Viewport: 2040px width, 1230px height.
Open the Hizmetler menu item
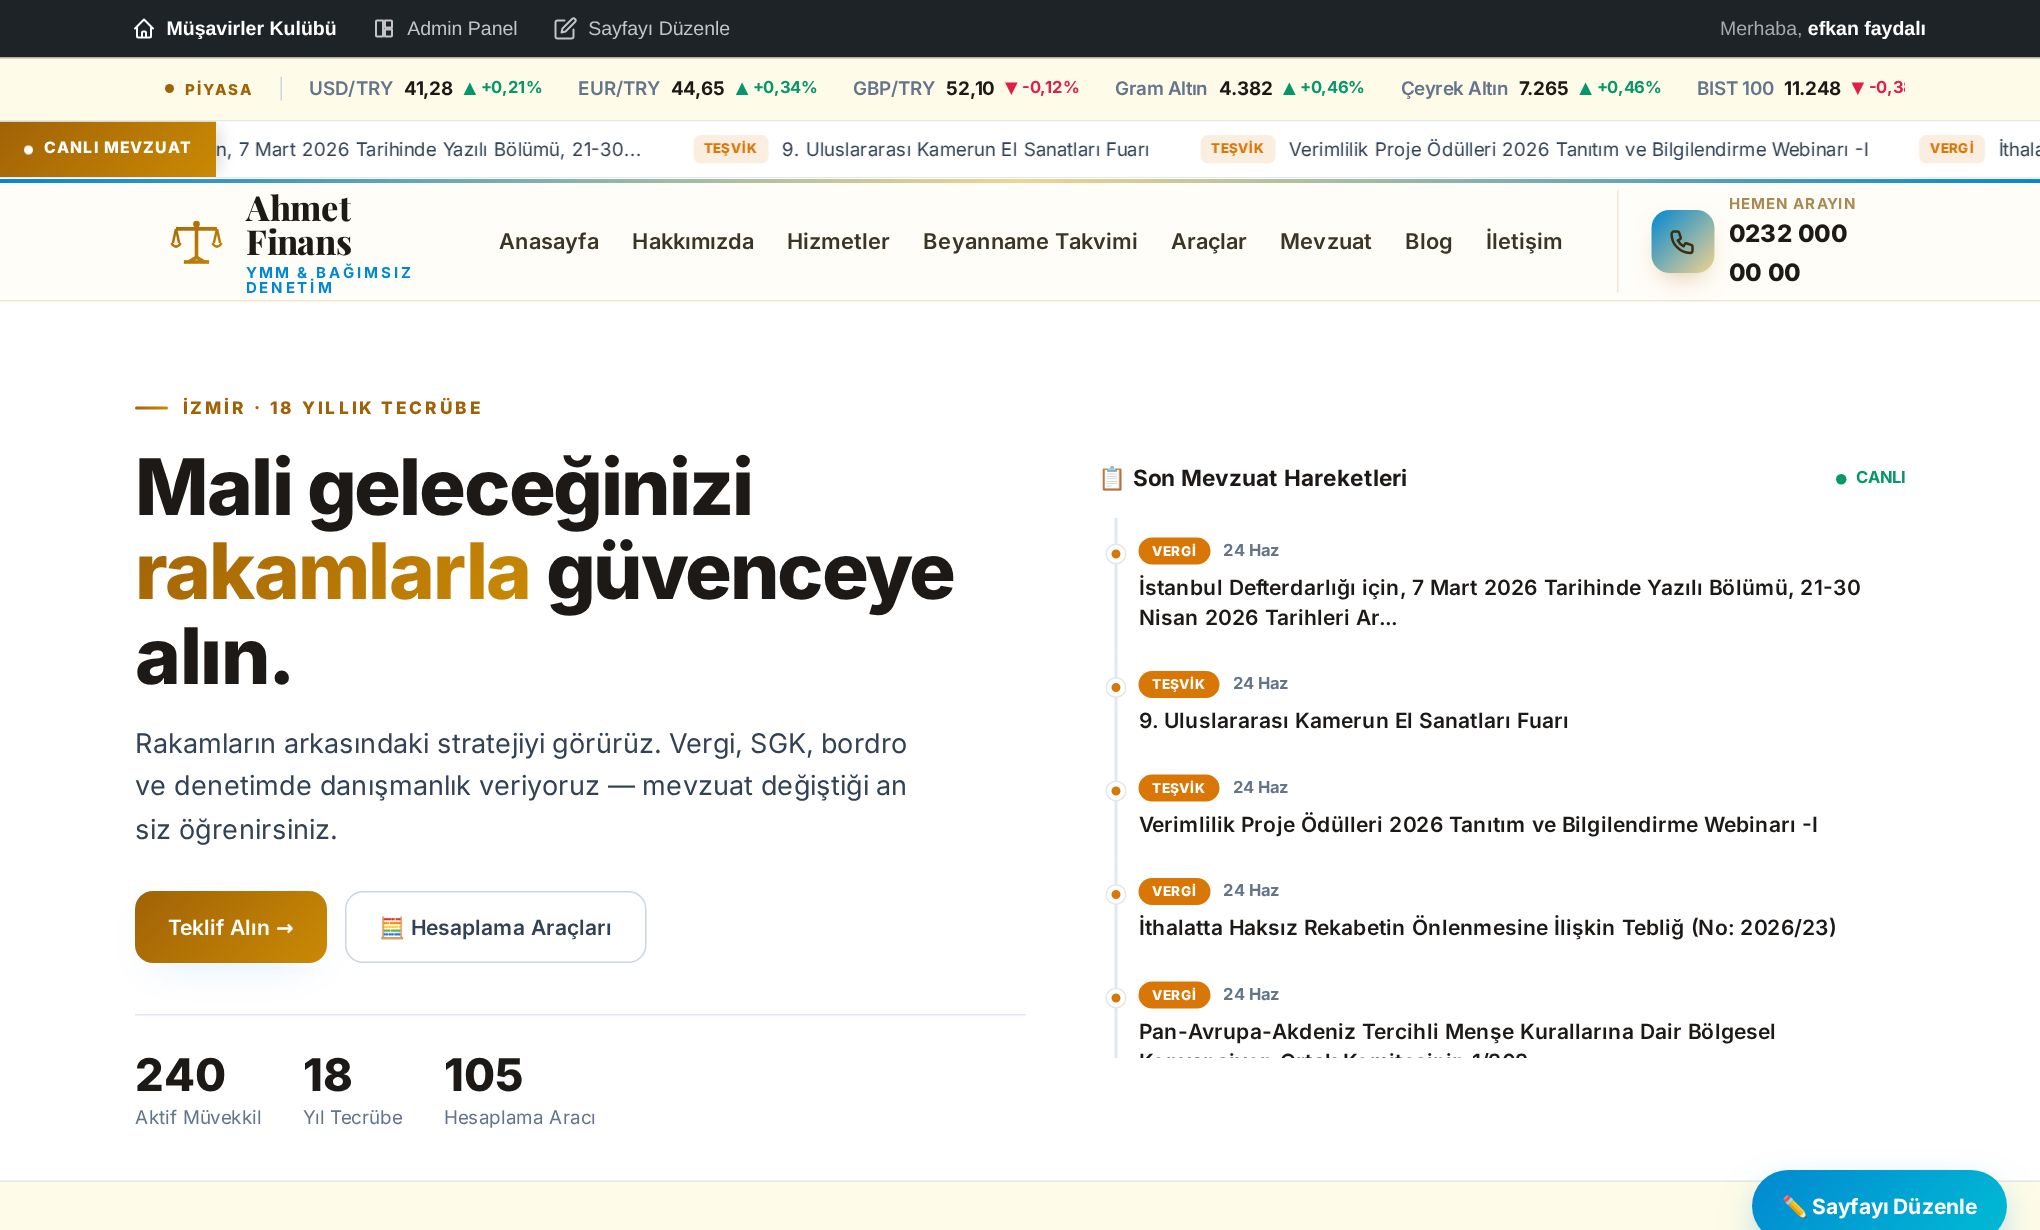[x=838, y=242]
